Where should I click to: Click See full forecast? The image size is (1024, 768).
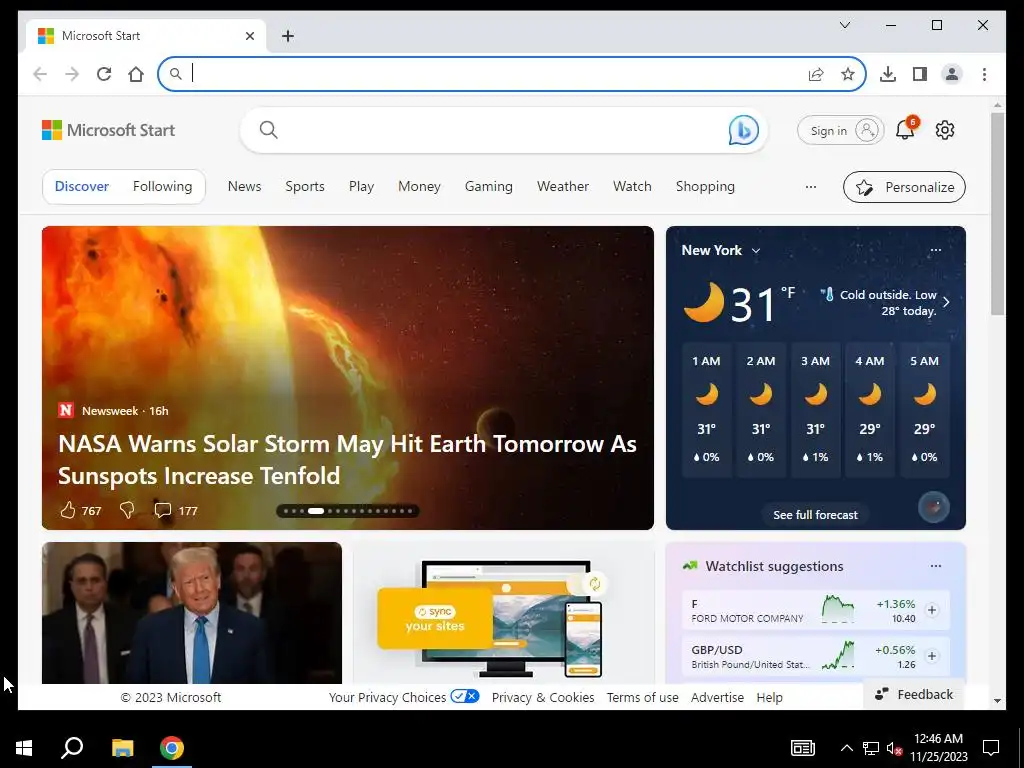(815, 515)
